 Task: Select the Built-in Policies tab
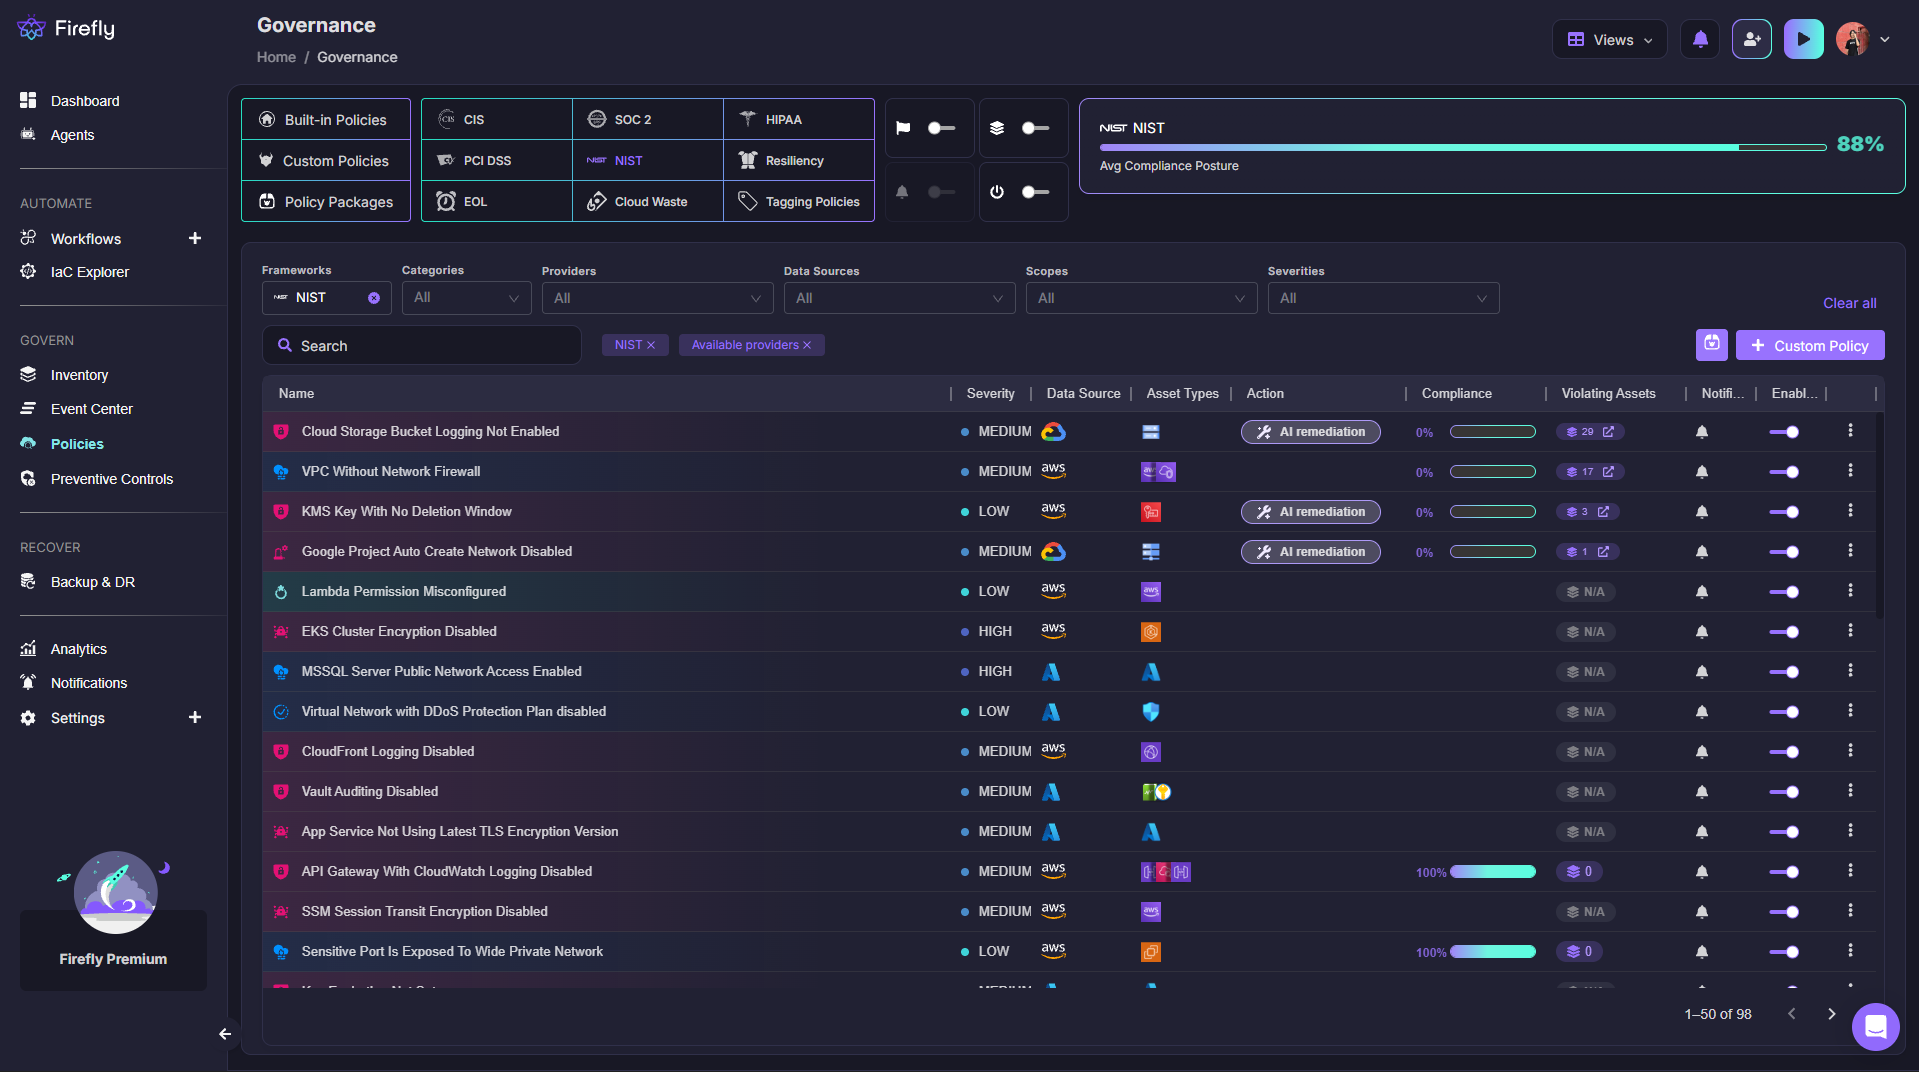click(326, 120)
